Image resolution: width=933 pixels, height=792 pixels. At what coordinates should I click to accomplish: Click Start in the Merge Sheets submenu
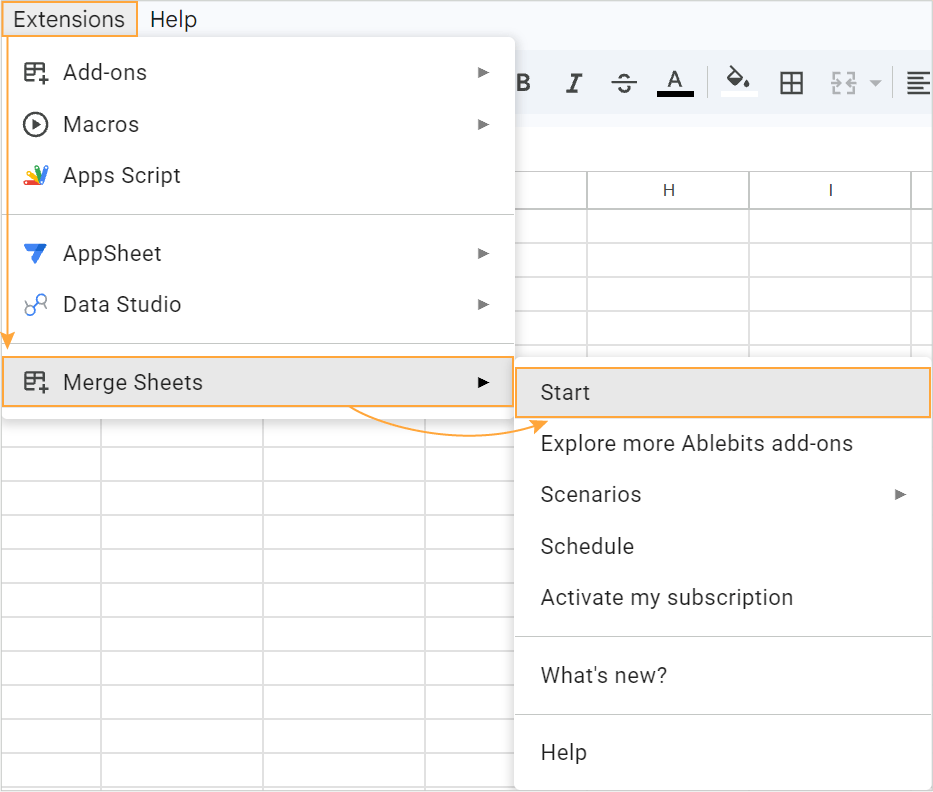point(722,393)
